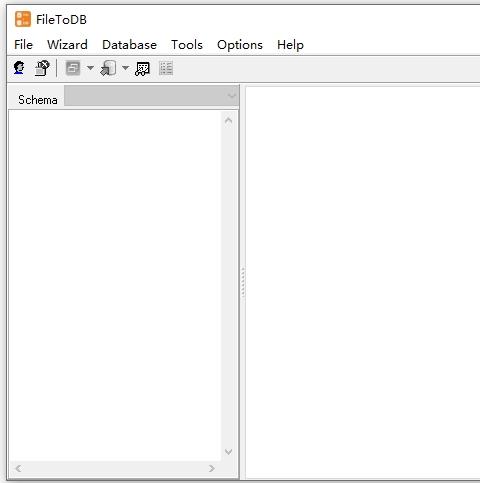Open the Help menu
Screen dimensions: 480x483
click(290, 45)
